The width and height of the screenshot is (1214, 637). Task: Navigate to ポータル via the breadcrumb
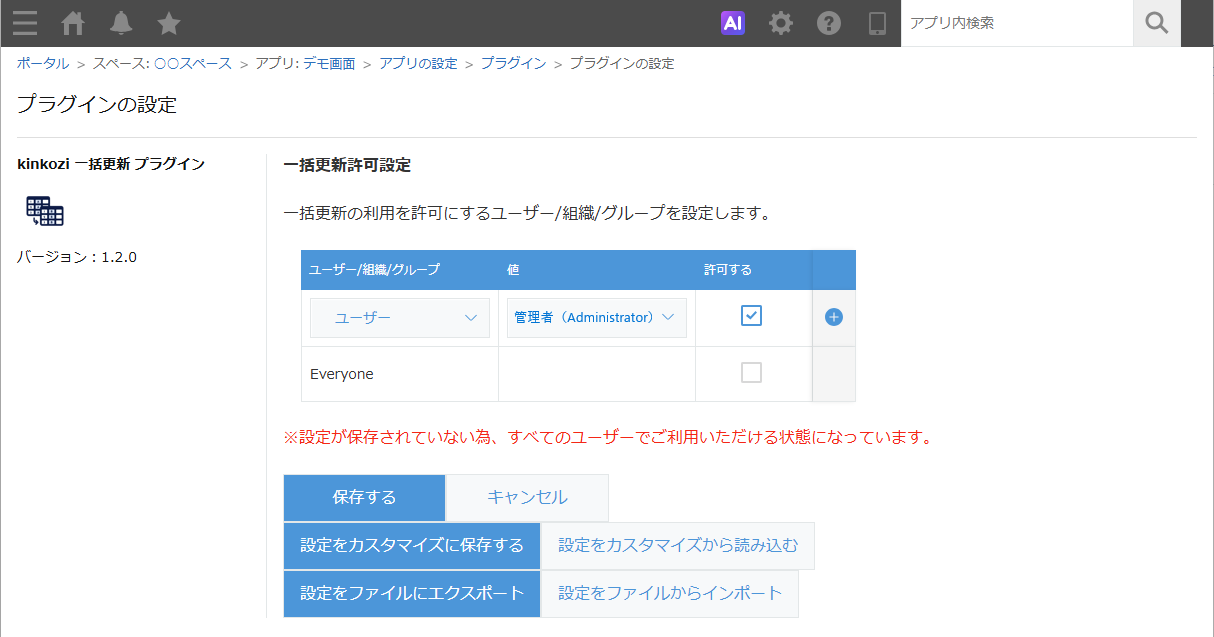pyautogui.click(x=41, y=62)
